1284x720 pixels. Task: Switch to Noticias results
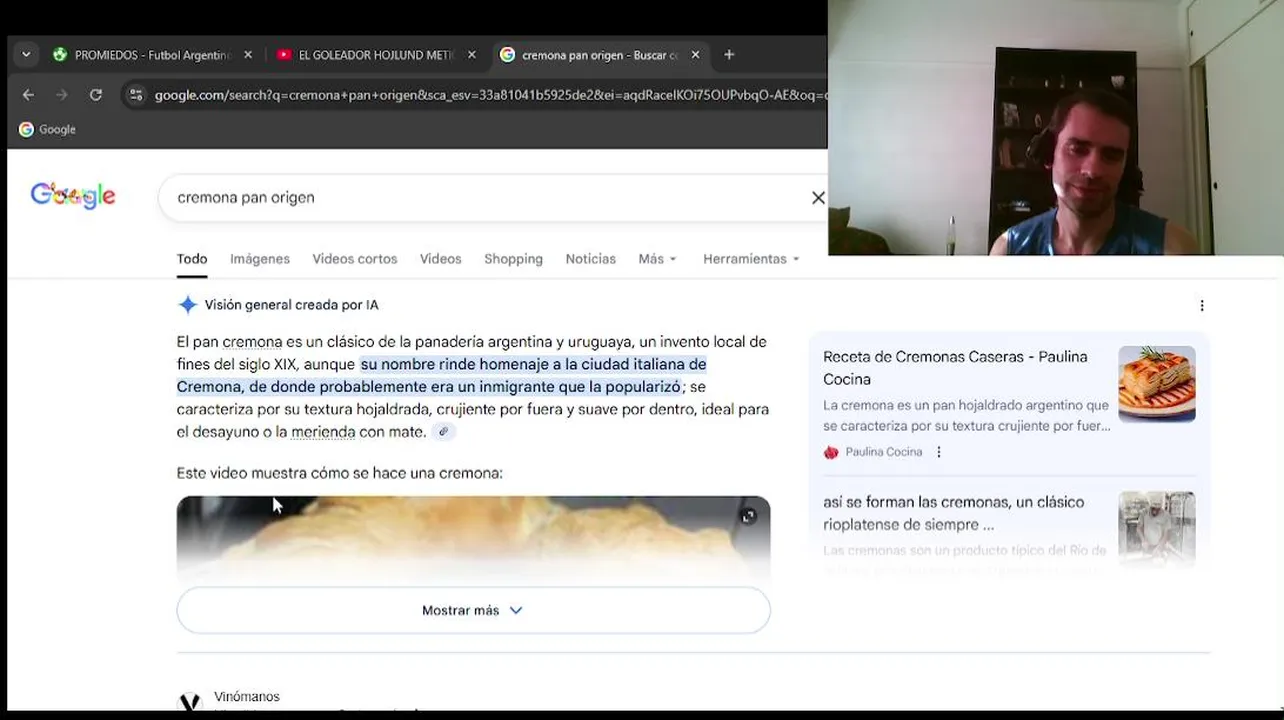[x=591, y=259]
